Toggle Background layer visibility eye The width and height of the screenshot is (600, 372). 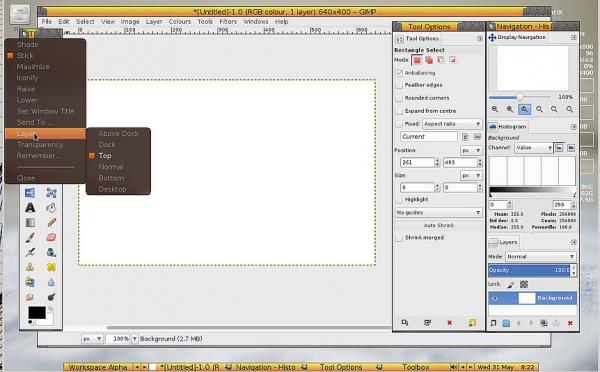pyautogui.click(x=494, y=298)
